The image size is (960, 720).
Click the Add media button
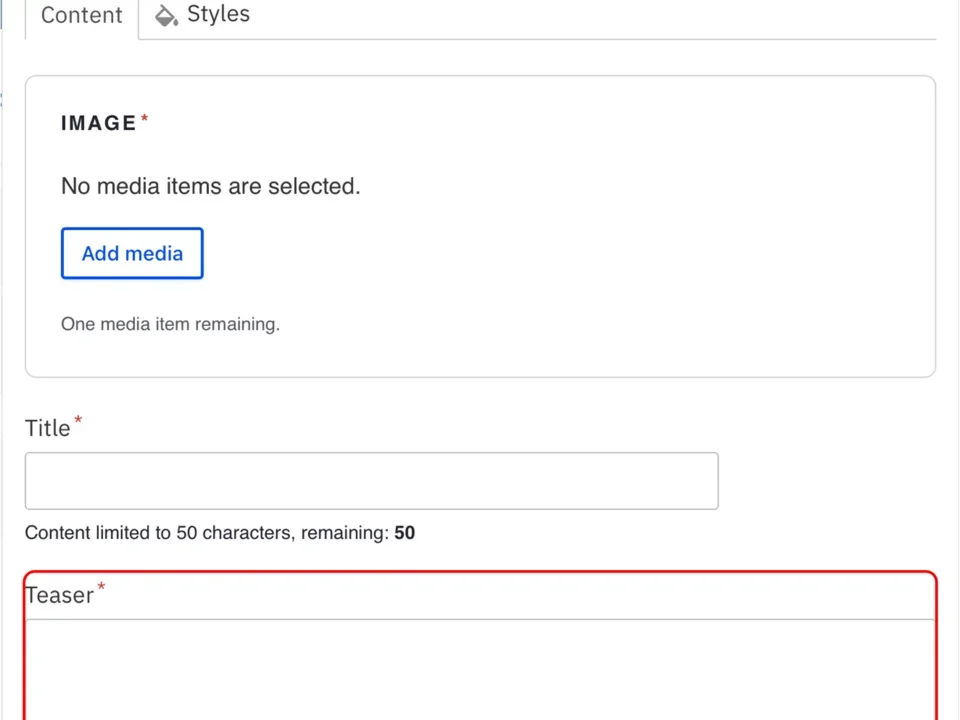pyautogui.click(x=132, y=253)
